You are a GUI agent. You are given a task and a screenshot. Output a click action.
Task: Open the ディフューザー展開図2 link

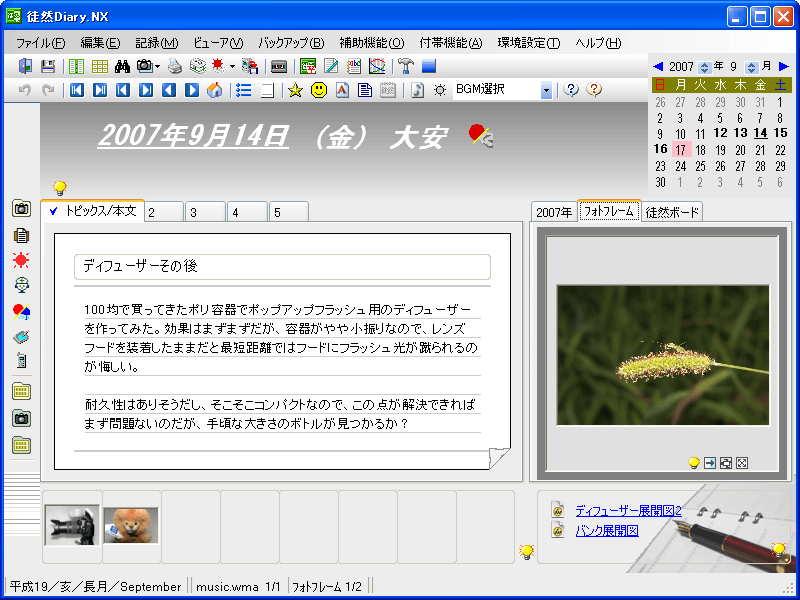click(x=628, y=510)
